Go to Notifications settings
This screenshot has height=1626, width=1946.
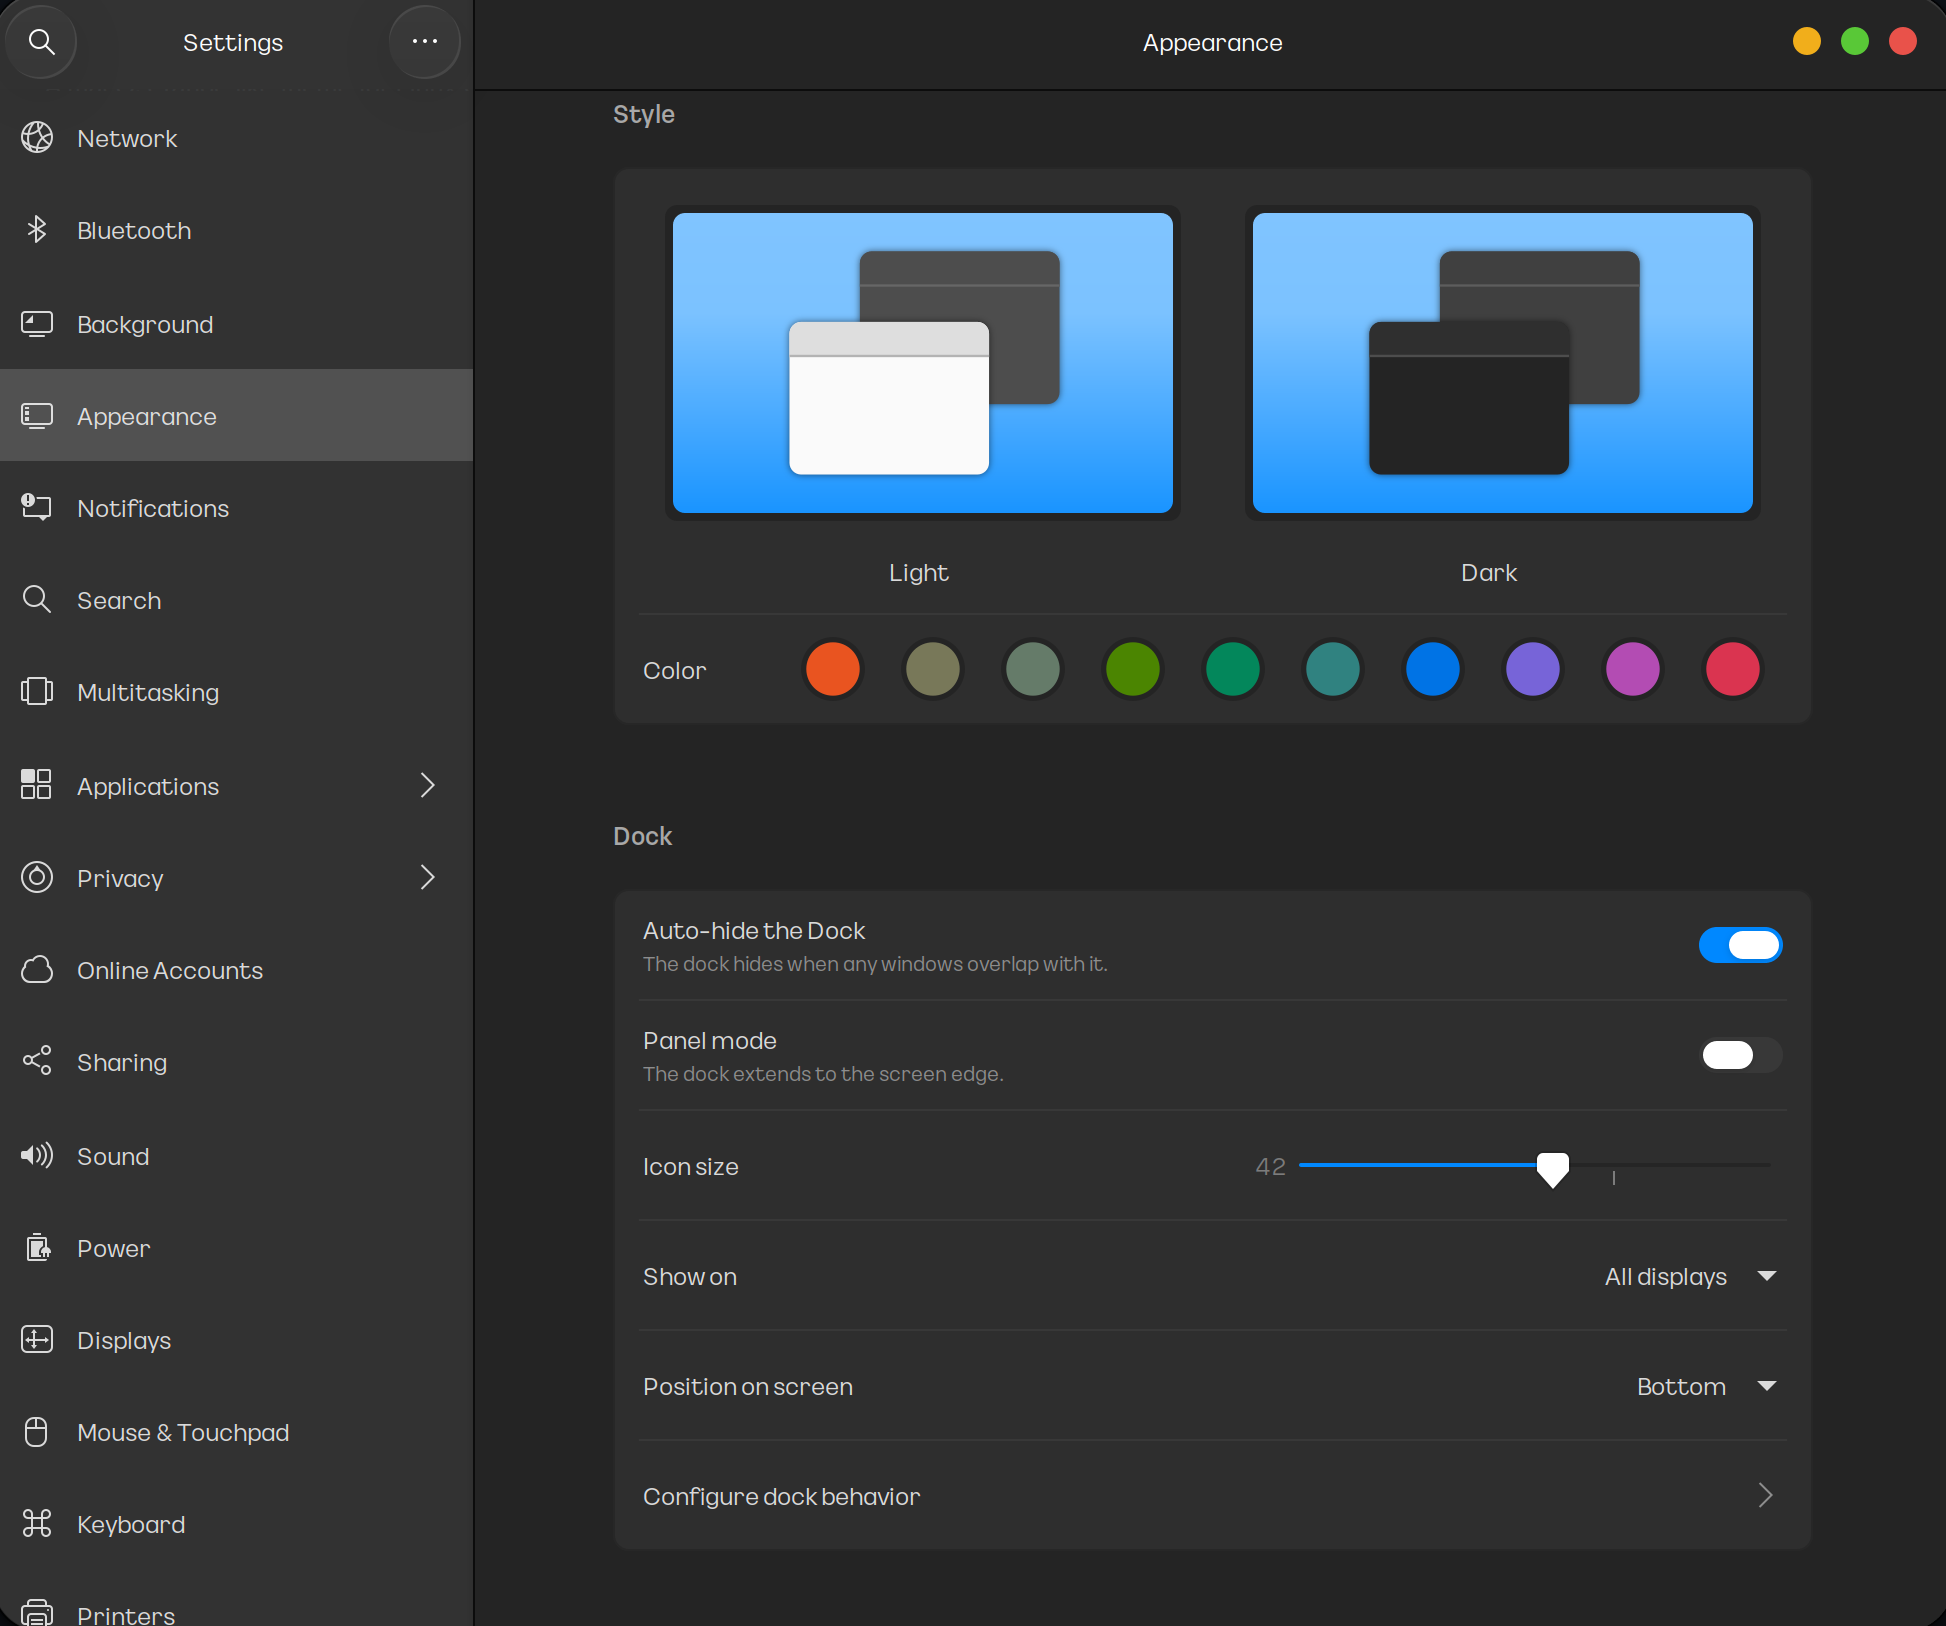click(153, 508)
